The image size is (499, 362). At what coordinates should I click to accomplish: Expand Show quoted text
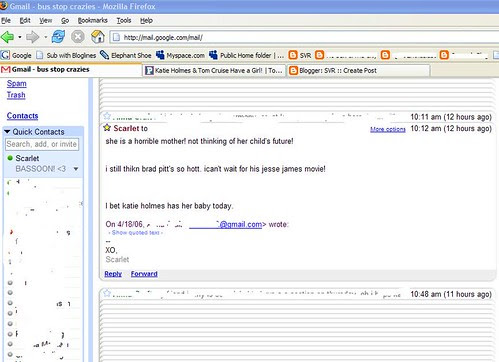tap(136, 233)
